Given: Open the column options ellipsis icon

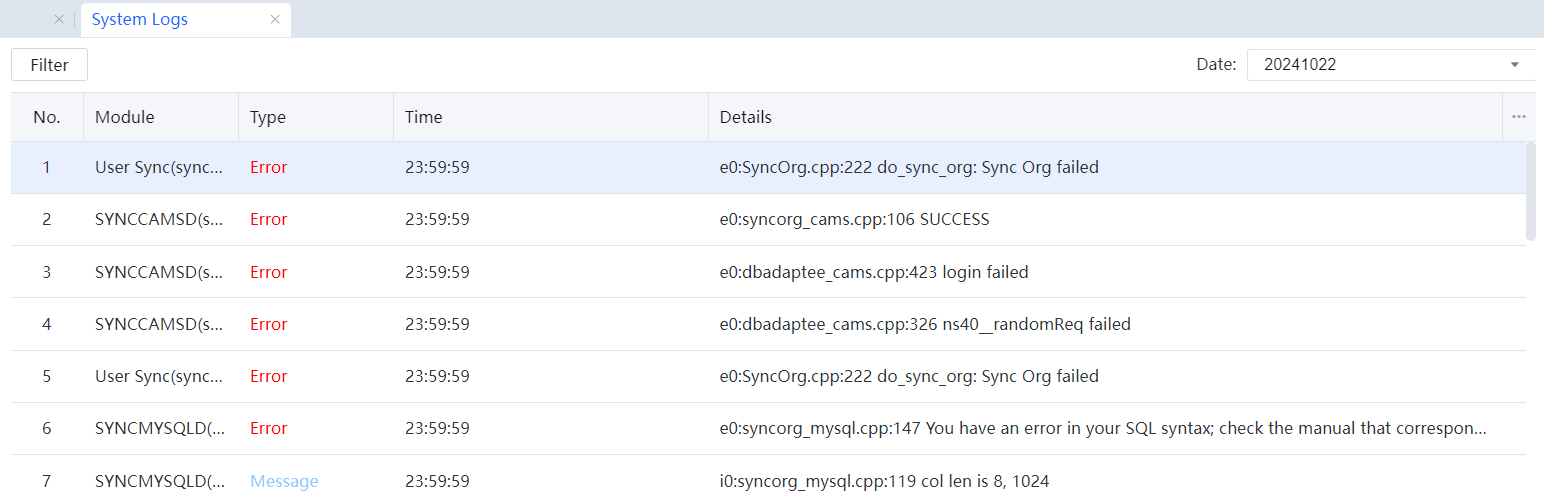Looking at the screenshot, I should click(1518, 117).
